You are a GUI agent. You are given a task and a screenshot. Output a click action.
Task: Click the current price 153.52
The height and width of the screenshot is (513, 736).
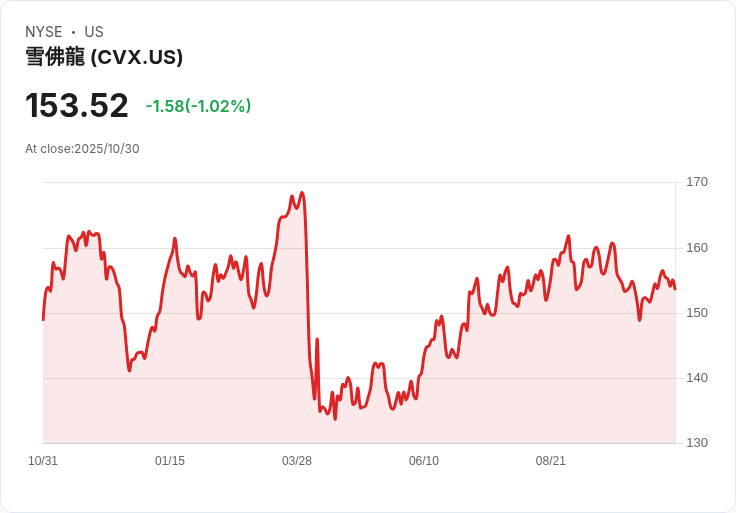77,105
